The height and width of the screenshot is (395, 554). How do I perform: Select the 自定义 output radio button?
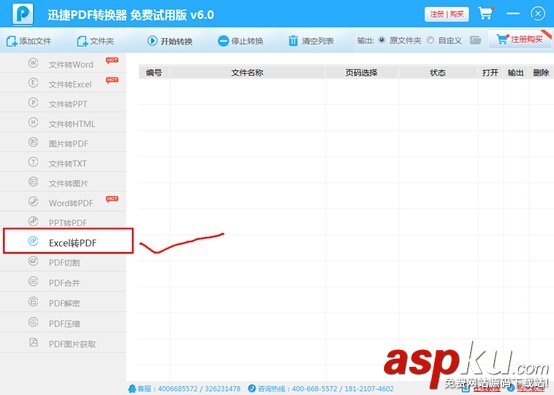tap(430, 40)
